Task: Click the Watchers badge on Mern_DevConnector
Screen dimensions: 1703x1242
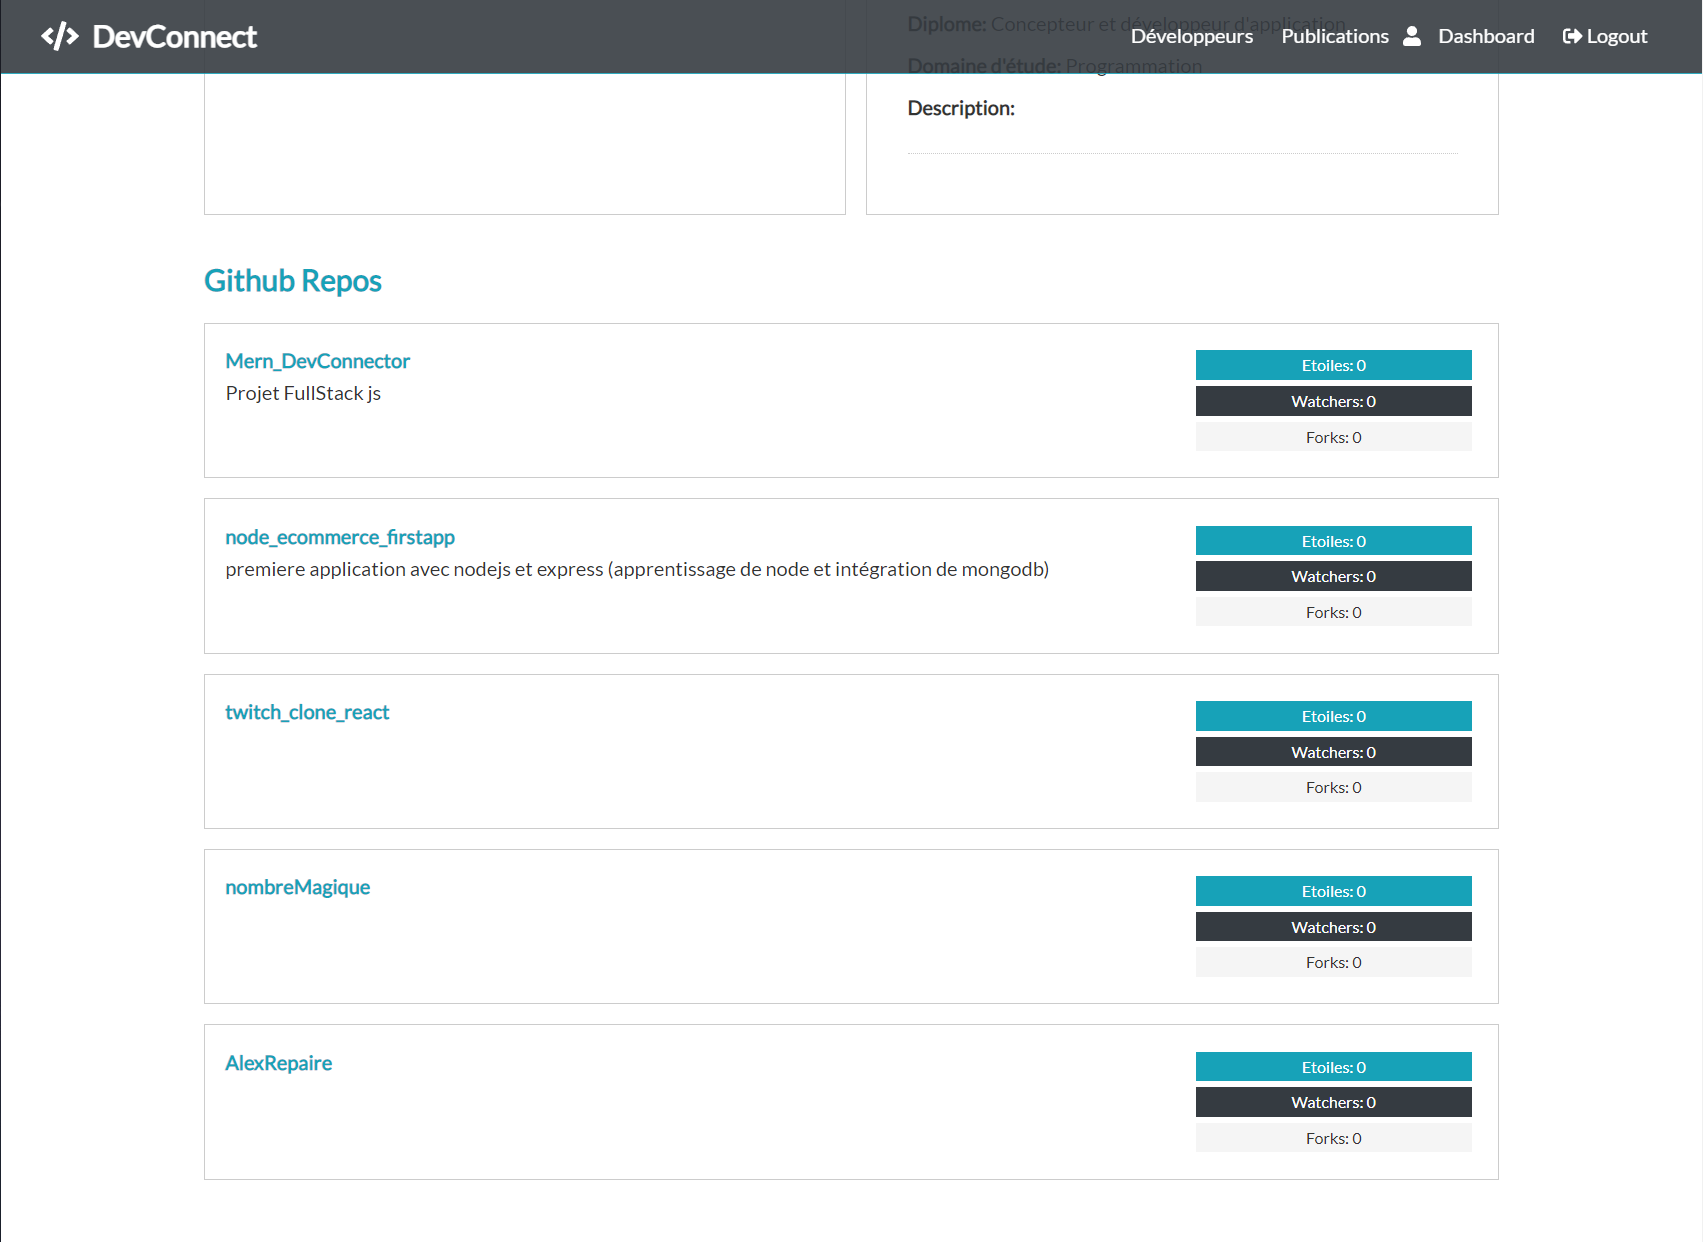Action: [x=1333, y=401]
